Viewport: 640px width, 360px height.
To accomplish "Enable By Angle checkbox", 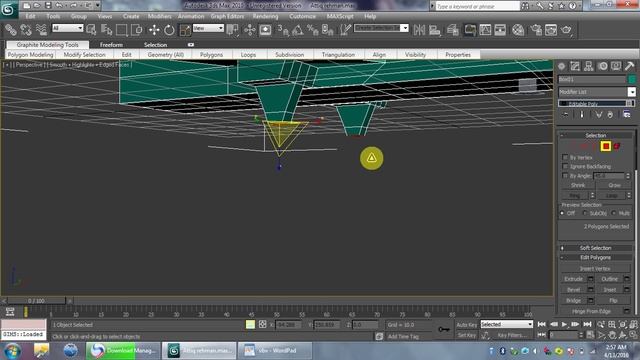I will 565,176.
